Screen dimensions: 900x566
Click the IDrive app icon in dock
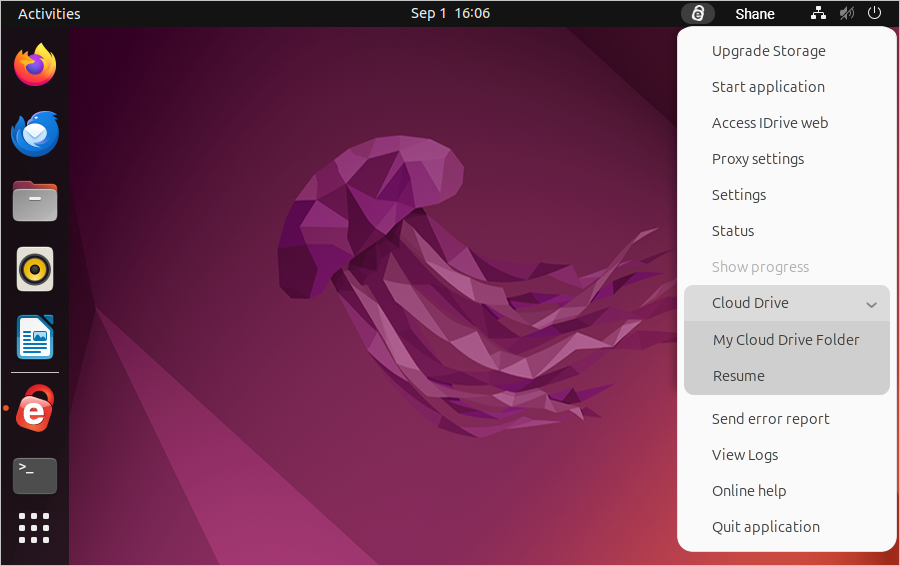pyautogui.click(x=35, y=409)
